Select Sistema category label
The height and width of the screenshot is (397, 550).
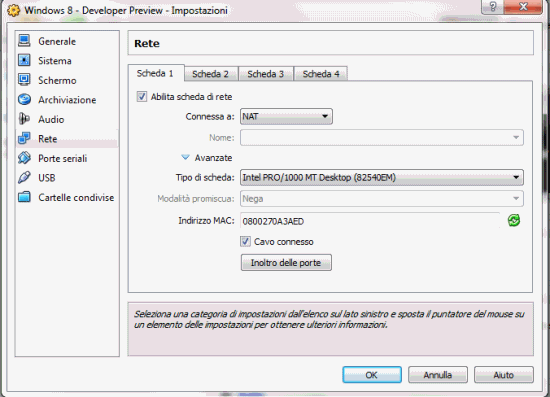pos(55,61)
